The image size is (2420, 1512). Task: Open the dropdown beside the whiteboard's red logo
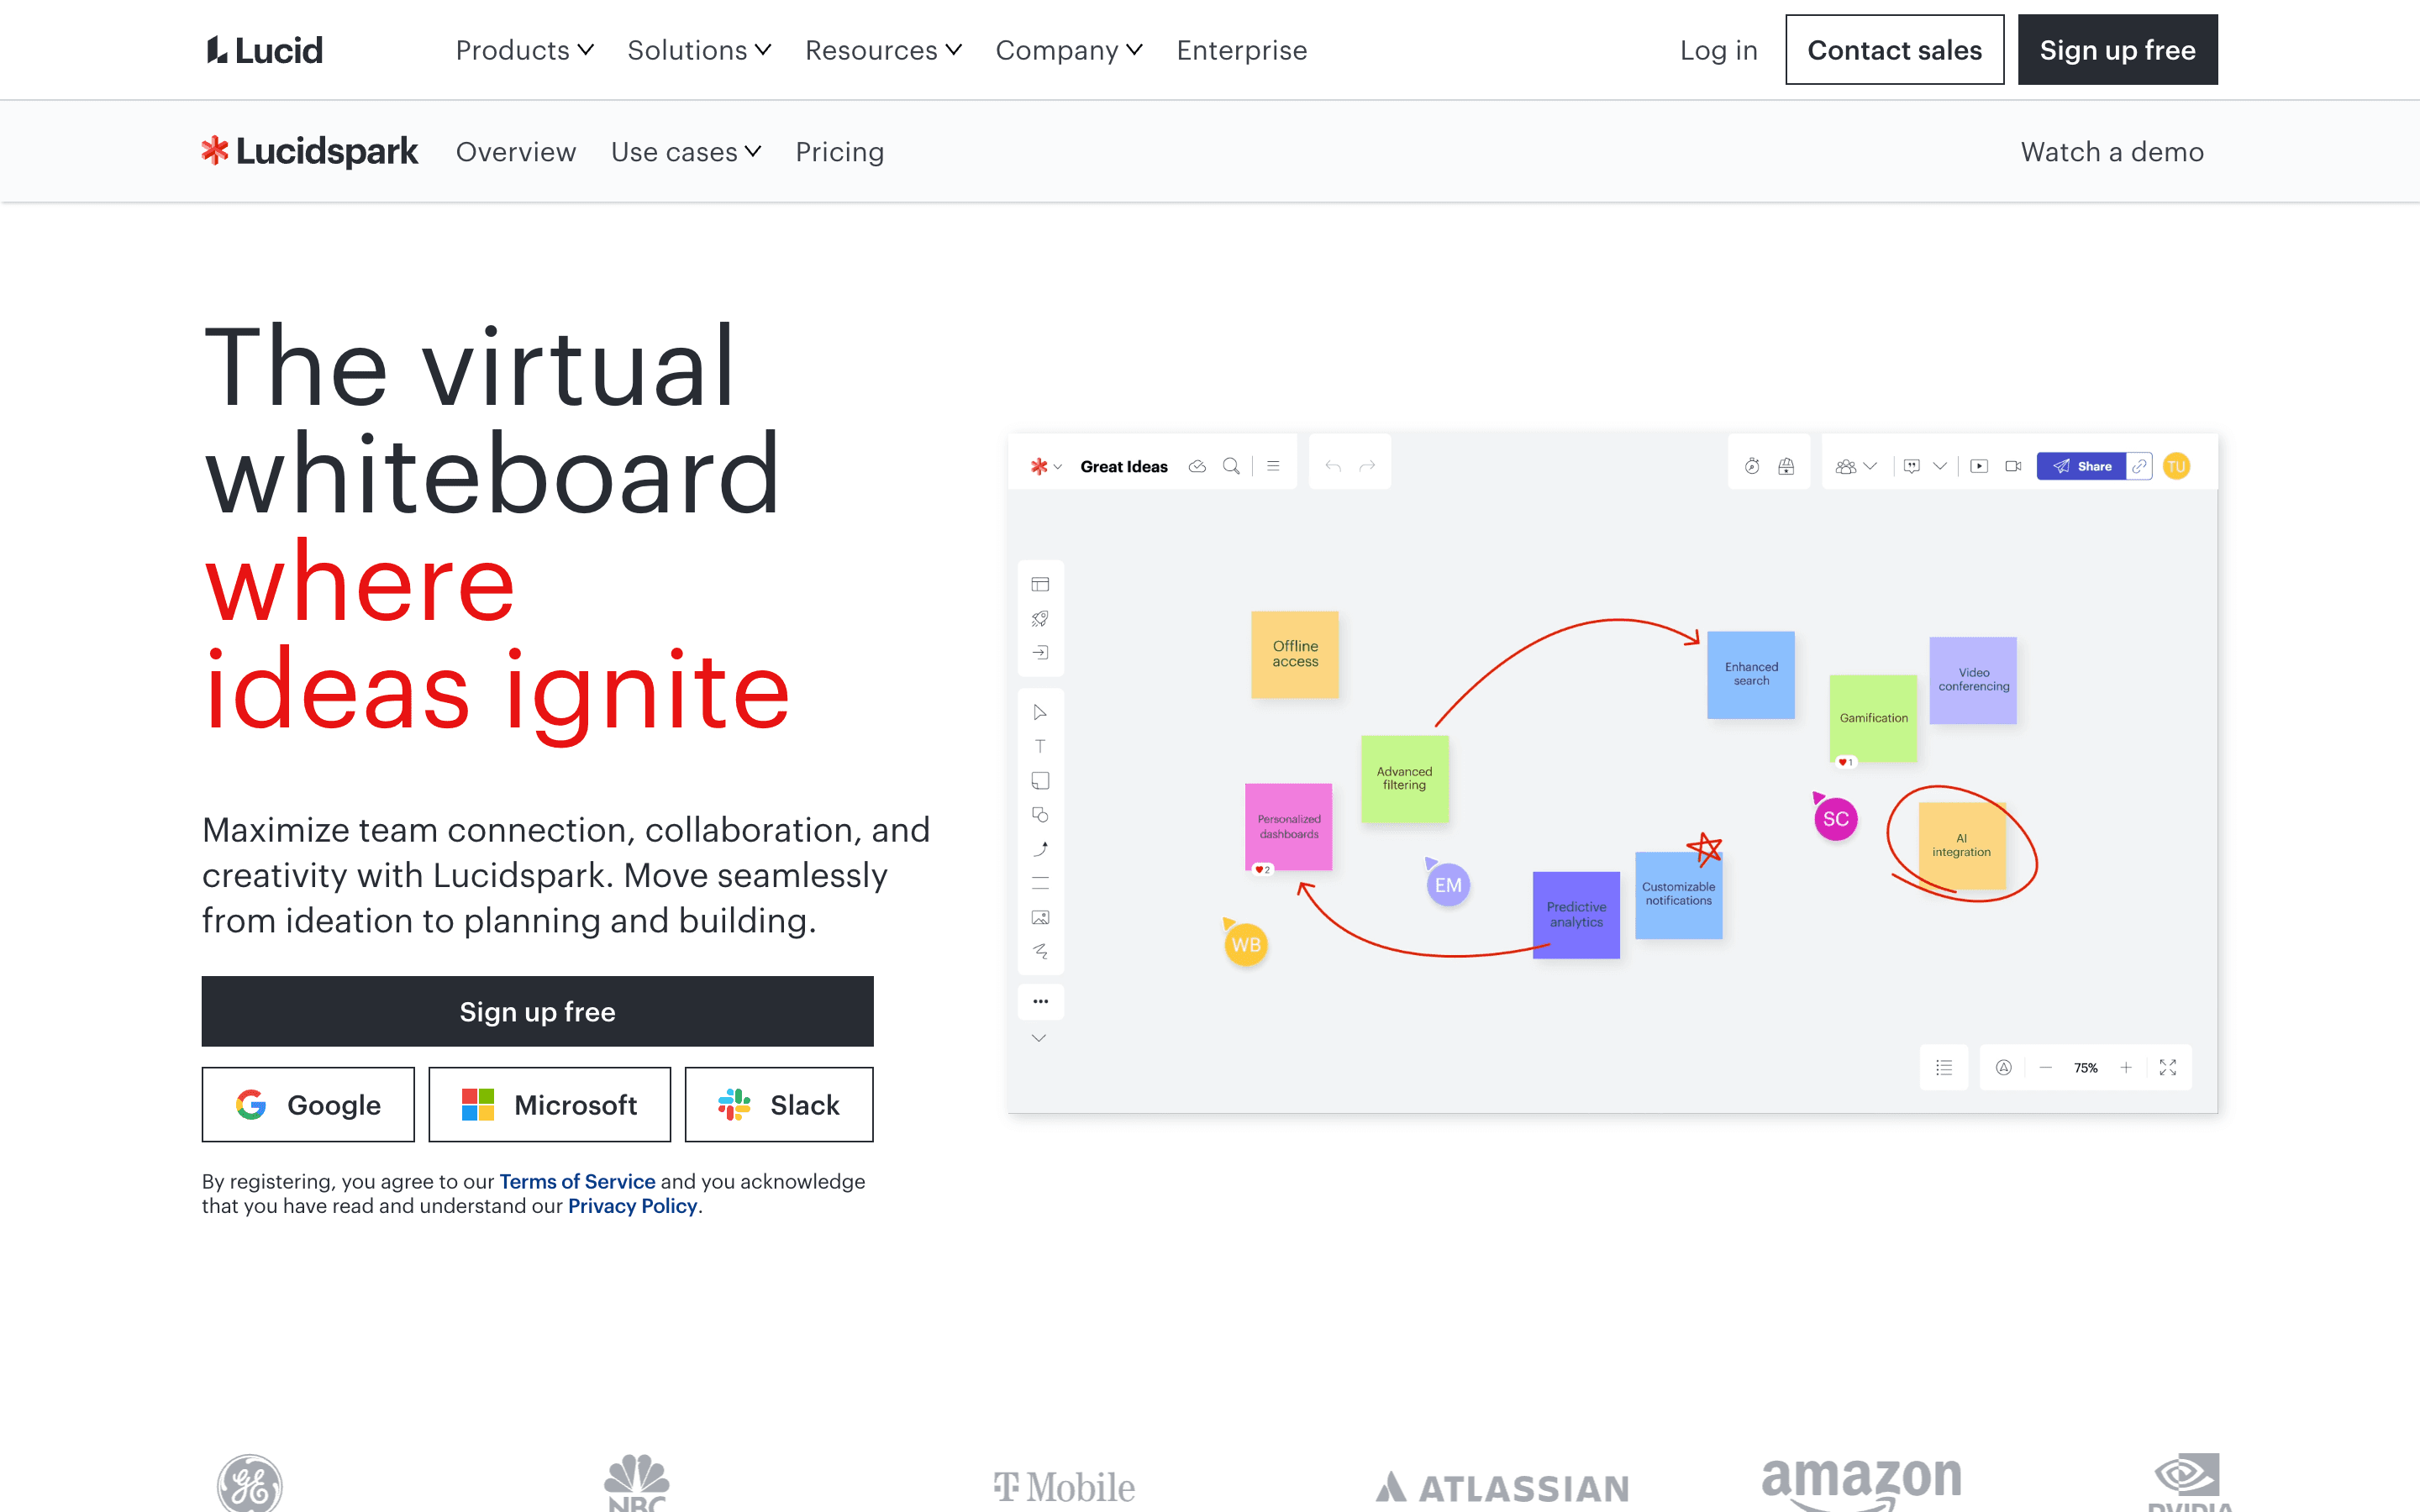pos(1057,467)
